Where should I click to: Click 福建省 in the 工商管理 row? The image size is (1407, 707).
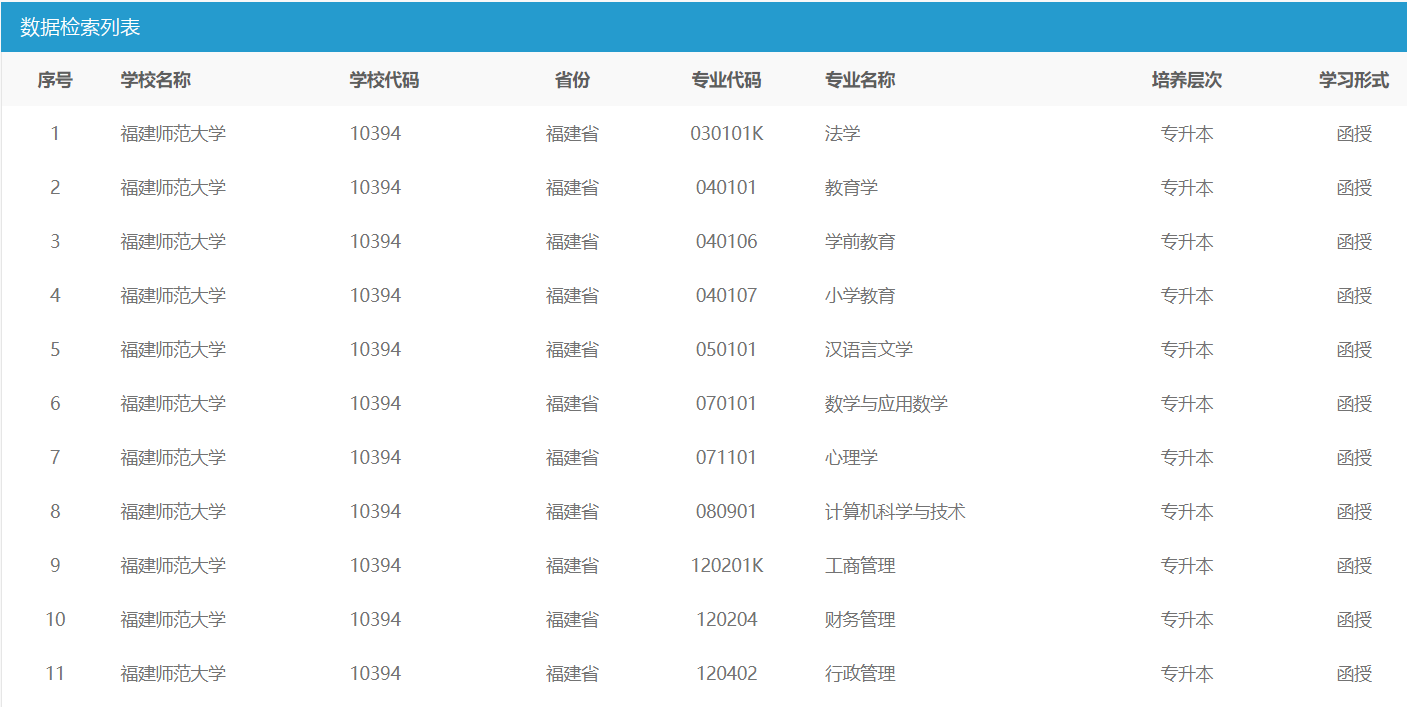coord(572,566)
